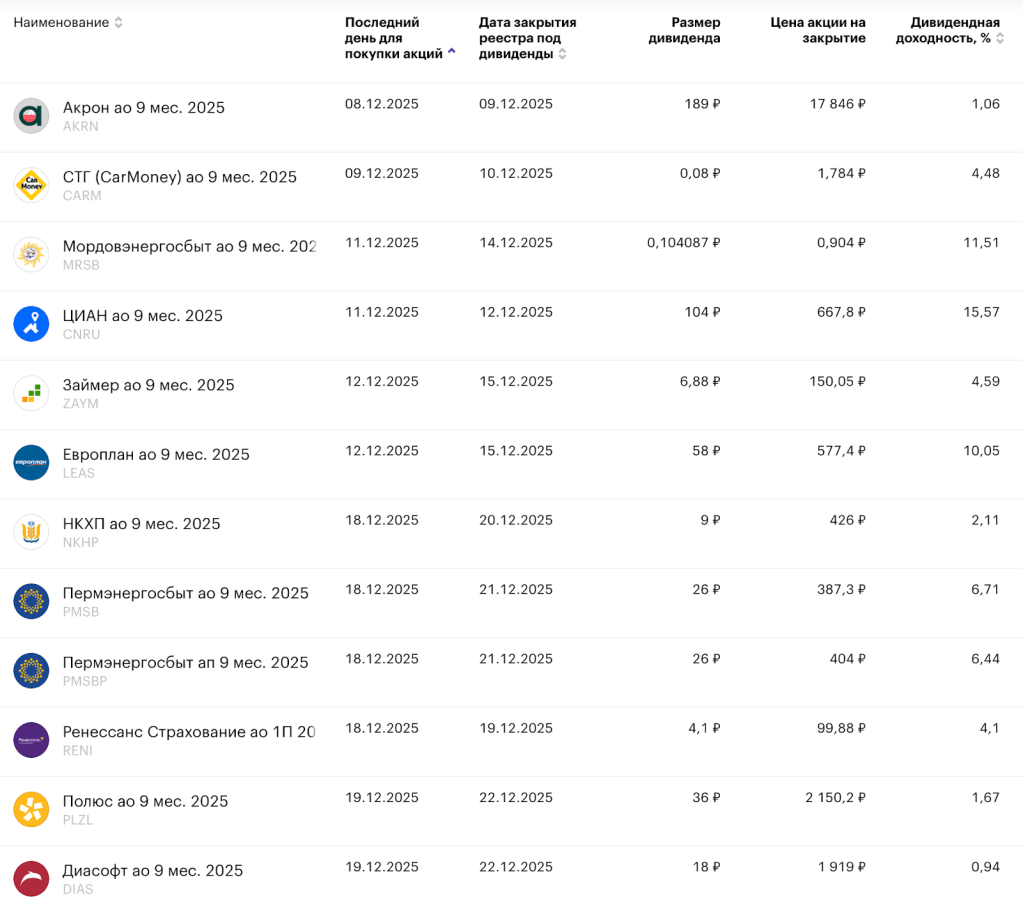Click the Ренессанс Страхование logo icon
This screenshot has width=1023, height=914.
[x=31, y=740]
